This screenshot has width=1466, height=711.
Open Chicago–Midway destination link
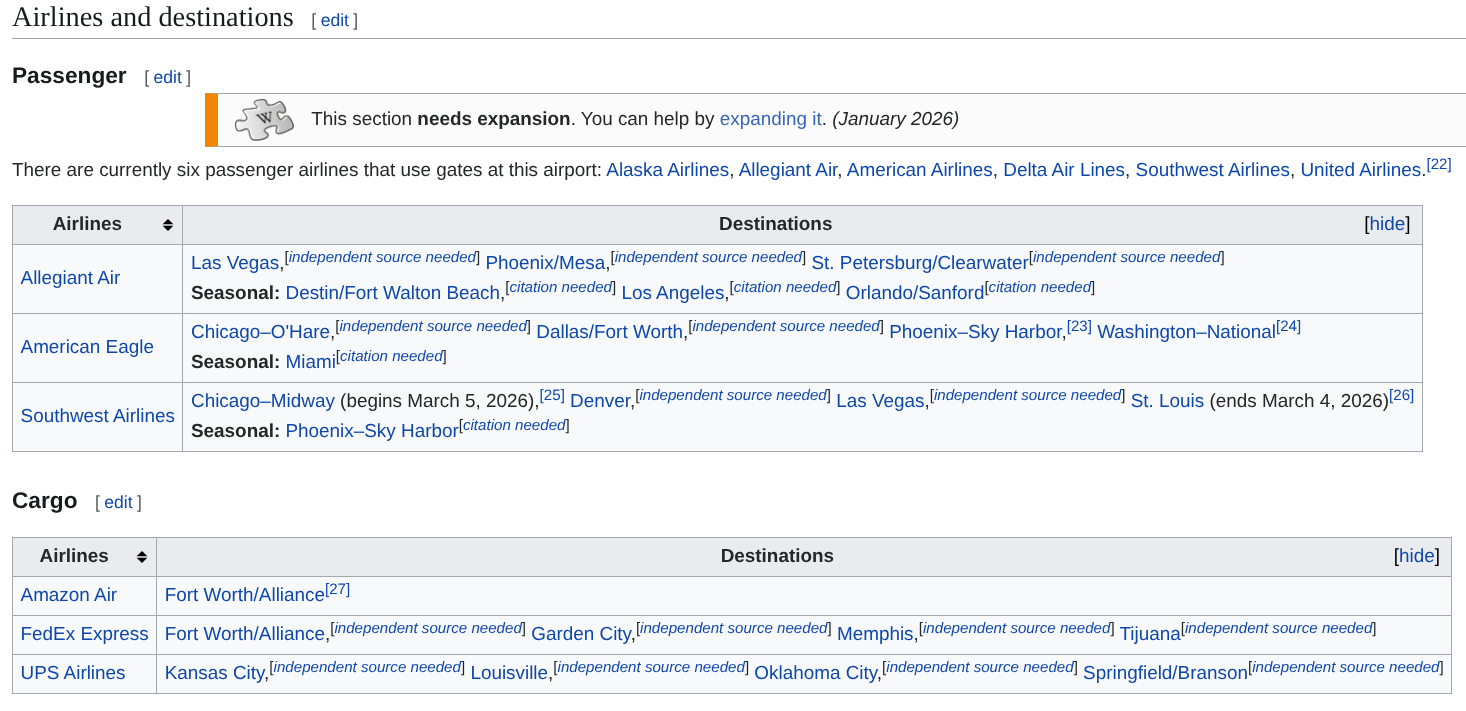(262, 401)
